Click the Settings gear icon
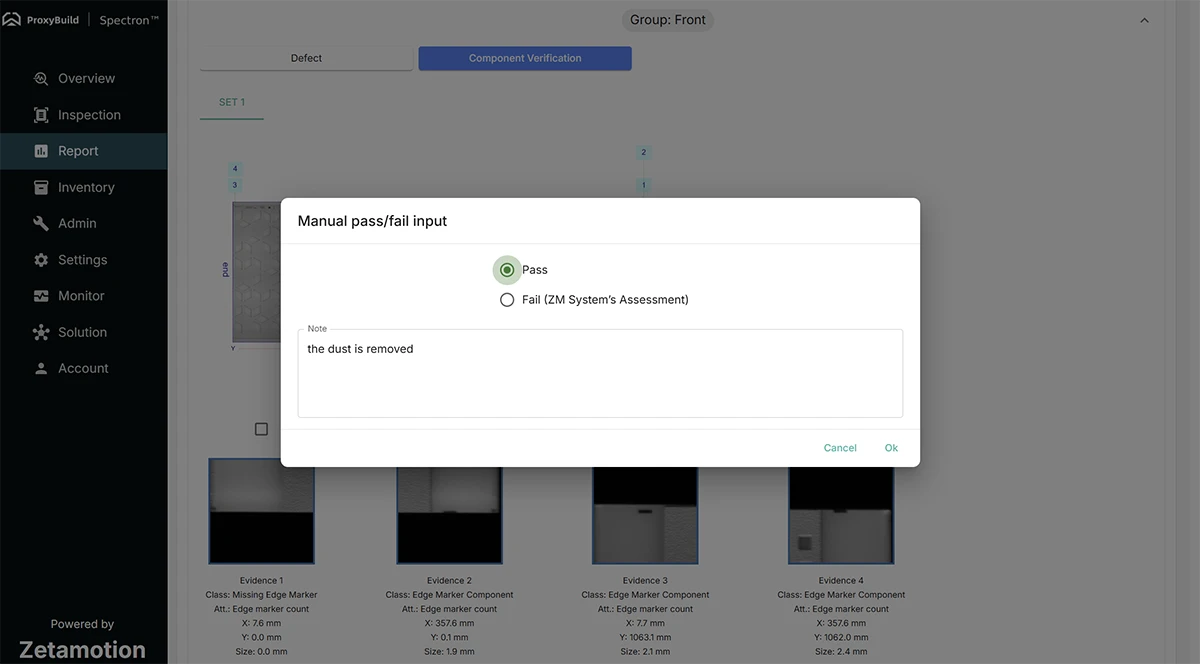Screen dimensions: 1200x664 click(x=41, y=260)
